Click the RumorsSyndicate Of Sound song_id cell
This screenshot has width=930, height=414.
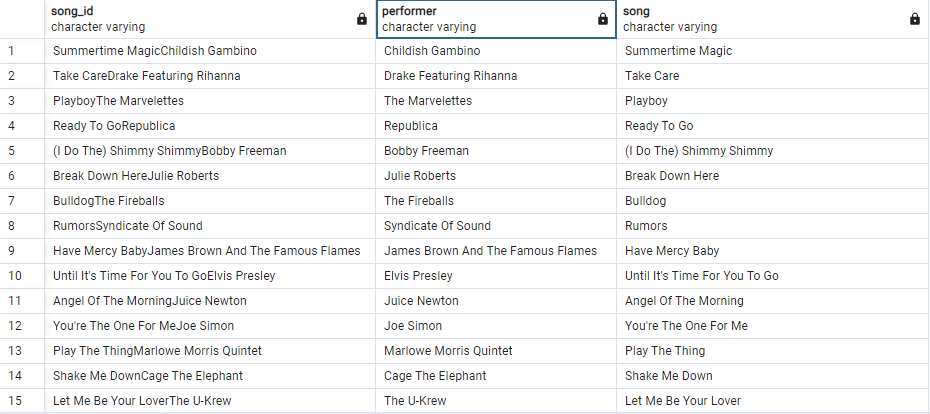click(127, 226)
